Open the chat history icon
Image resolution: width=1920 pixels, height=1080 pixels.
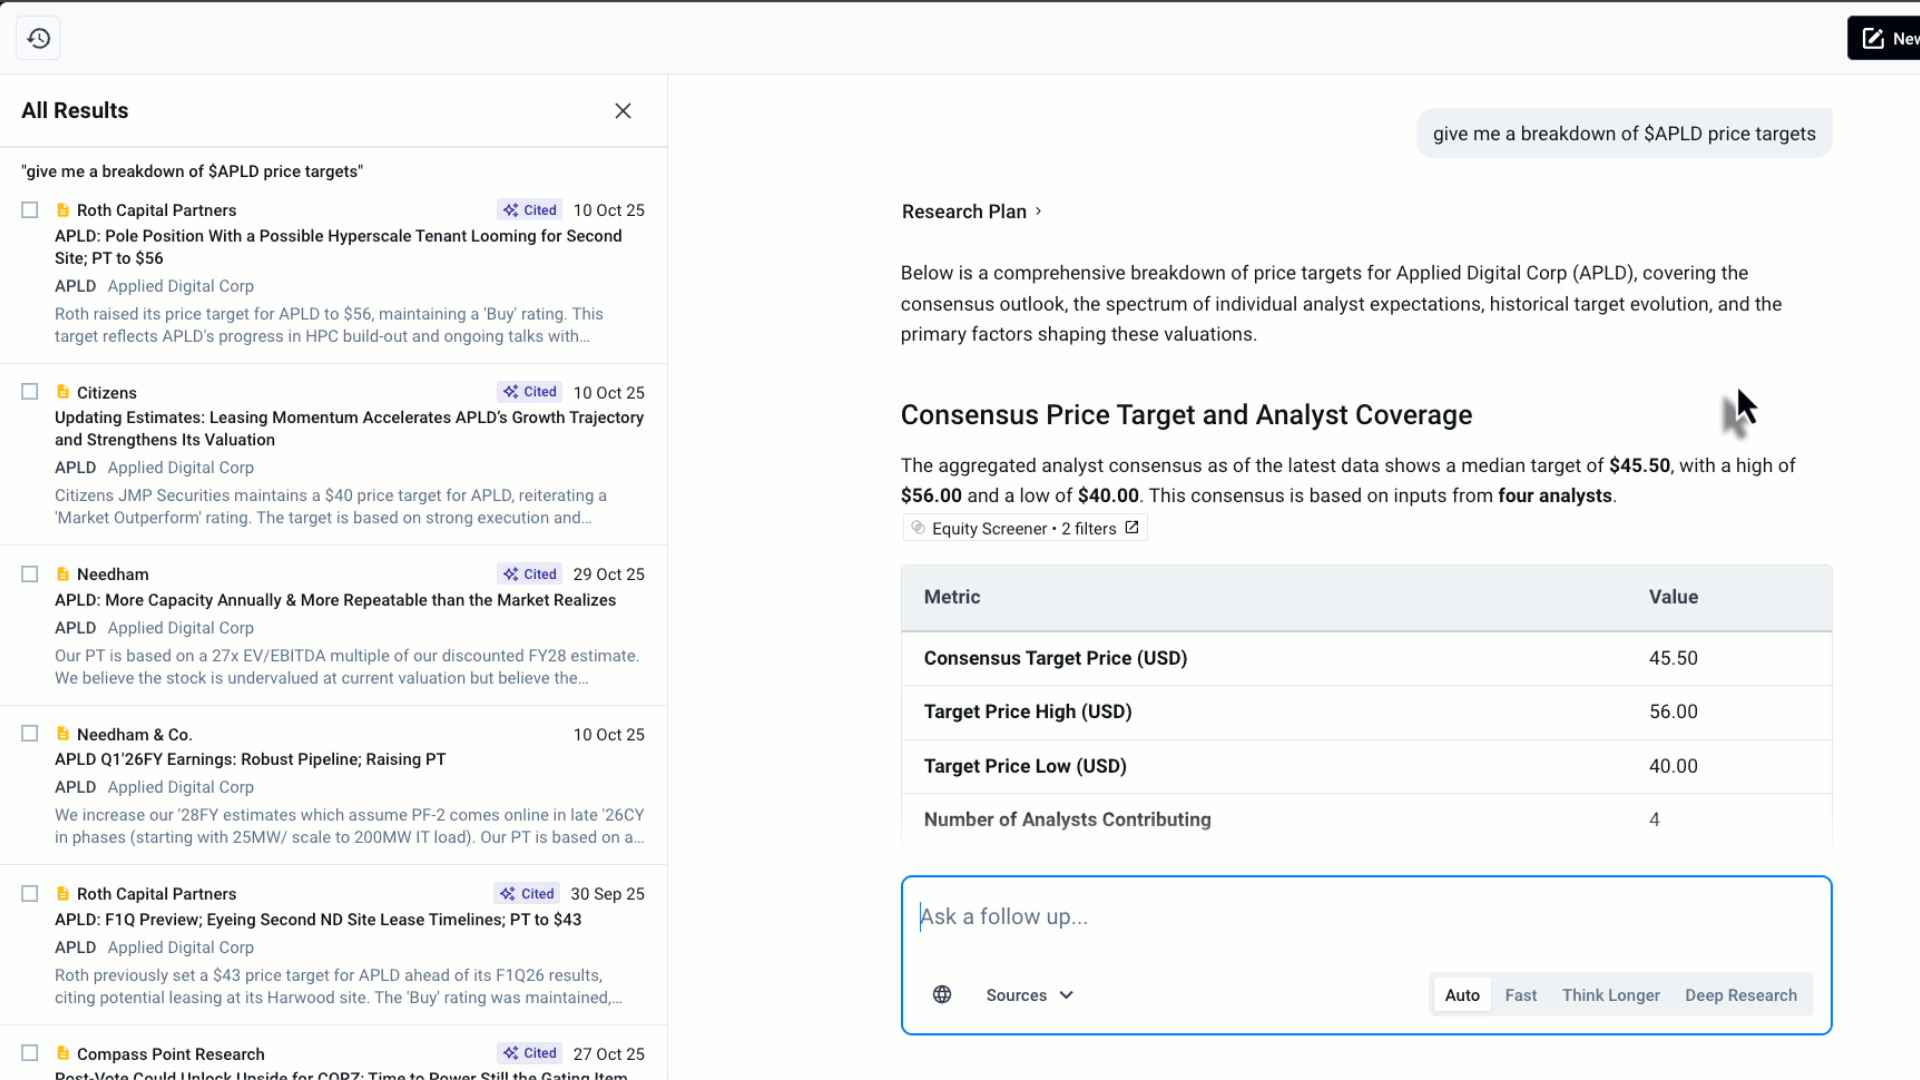pos(38,38)
